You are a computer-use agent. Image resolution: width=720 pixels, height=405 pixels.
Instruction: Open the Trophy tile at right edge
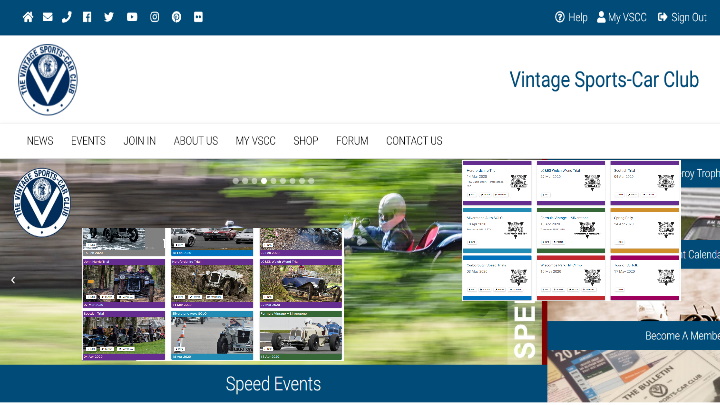click(700, 173)
